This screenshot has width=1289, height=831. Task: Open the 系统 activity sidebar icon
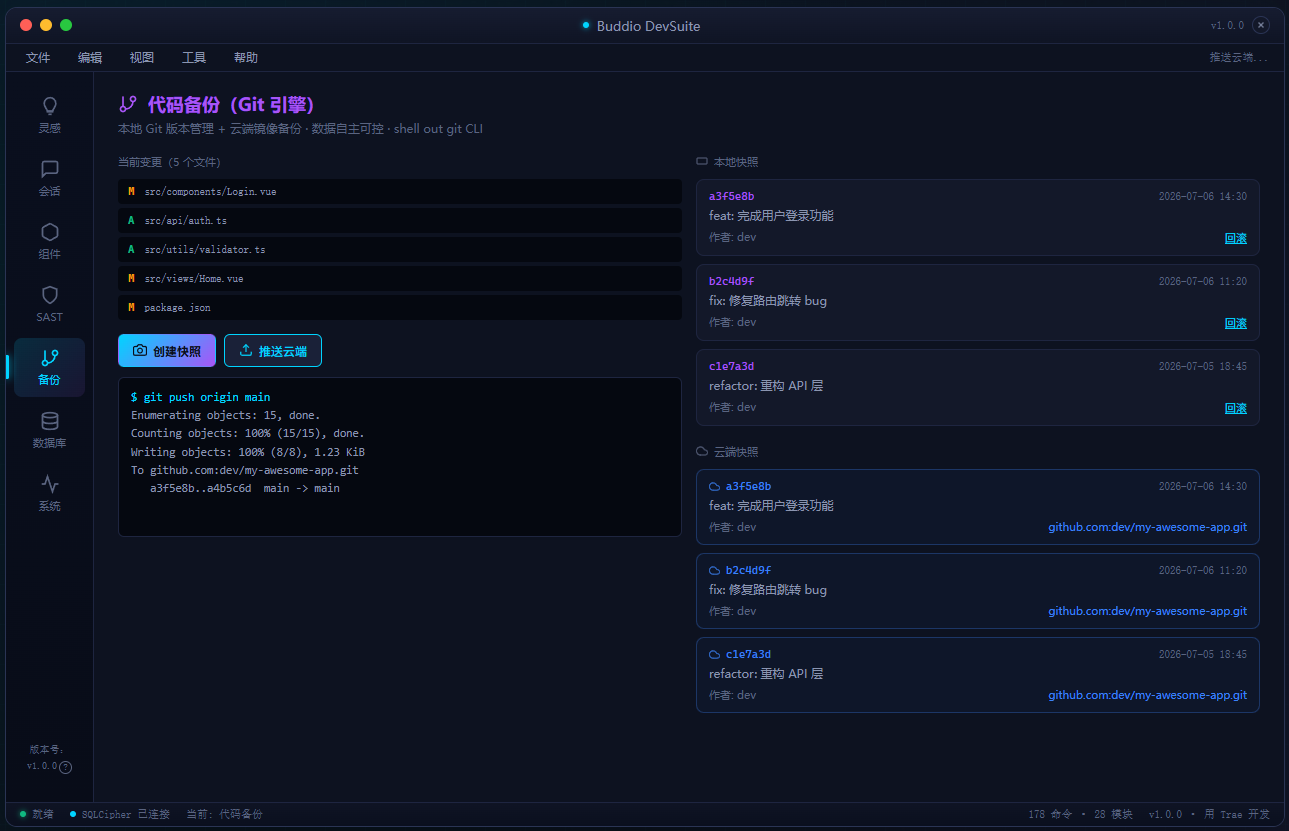click(x=49, y=492)
